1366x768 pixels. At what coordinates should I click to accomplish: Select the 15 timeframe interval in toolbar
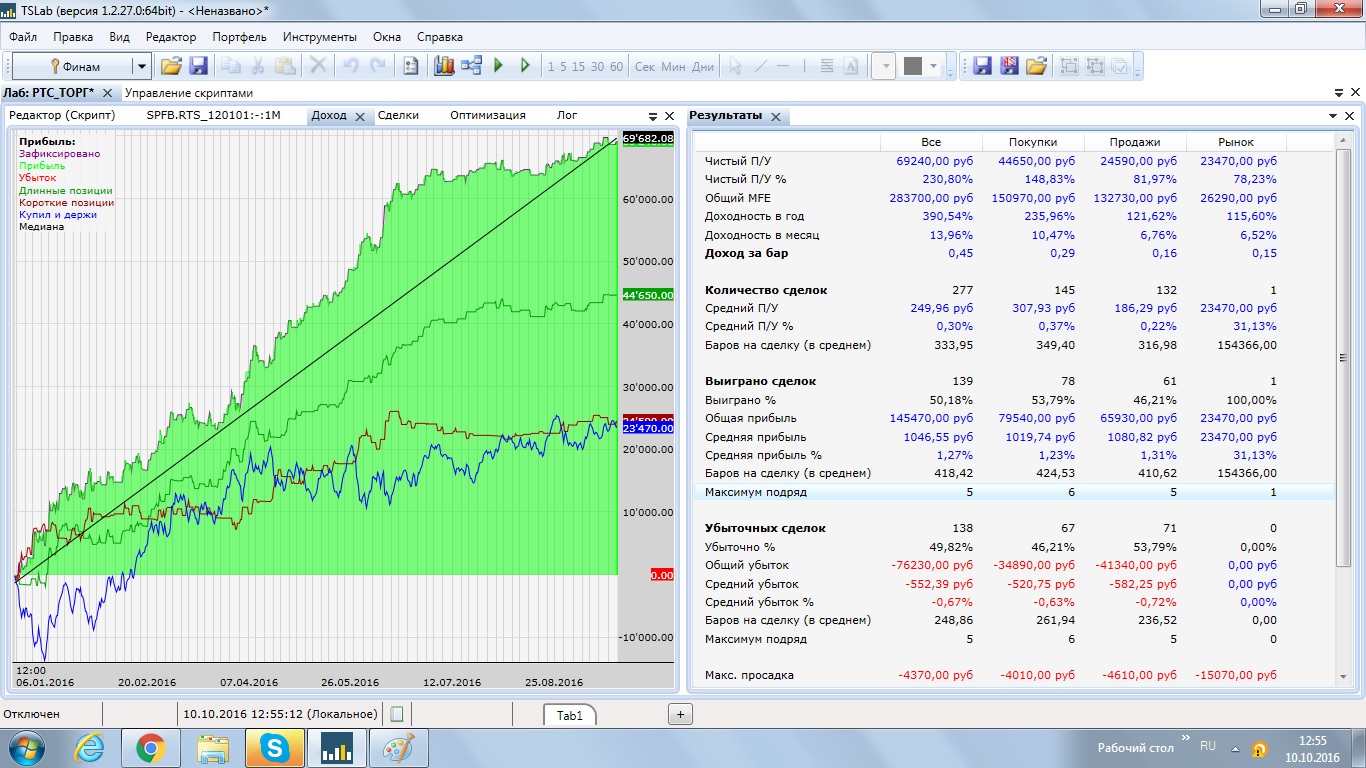[578, 67]
